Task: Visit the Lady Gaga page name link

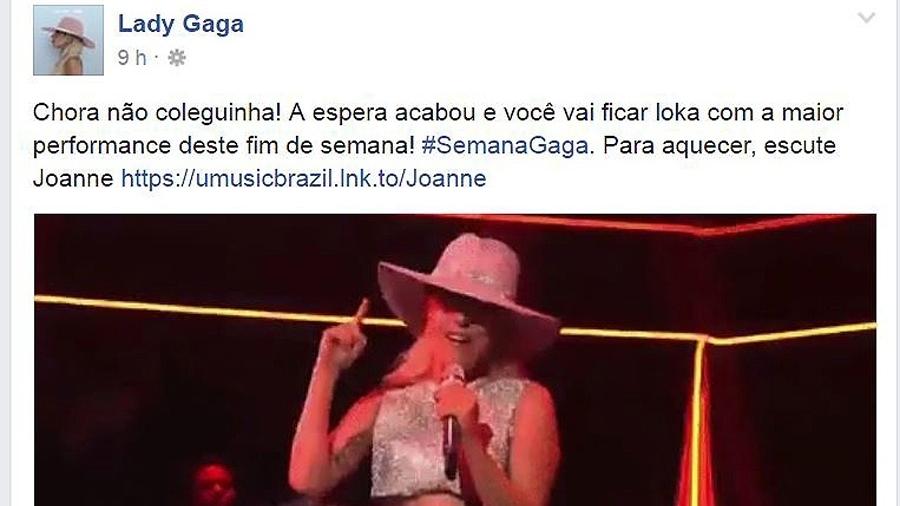Action: 181,24
